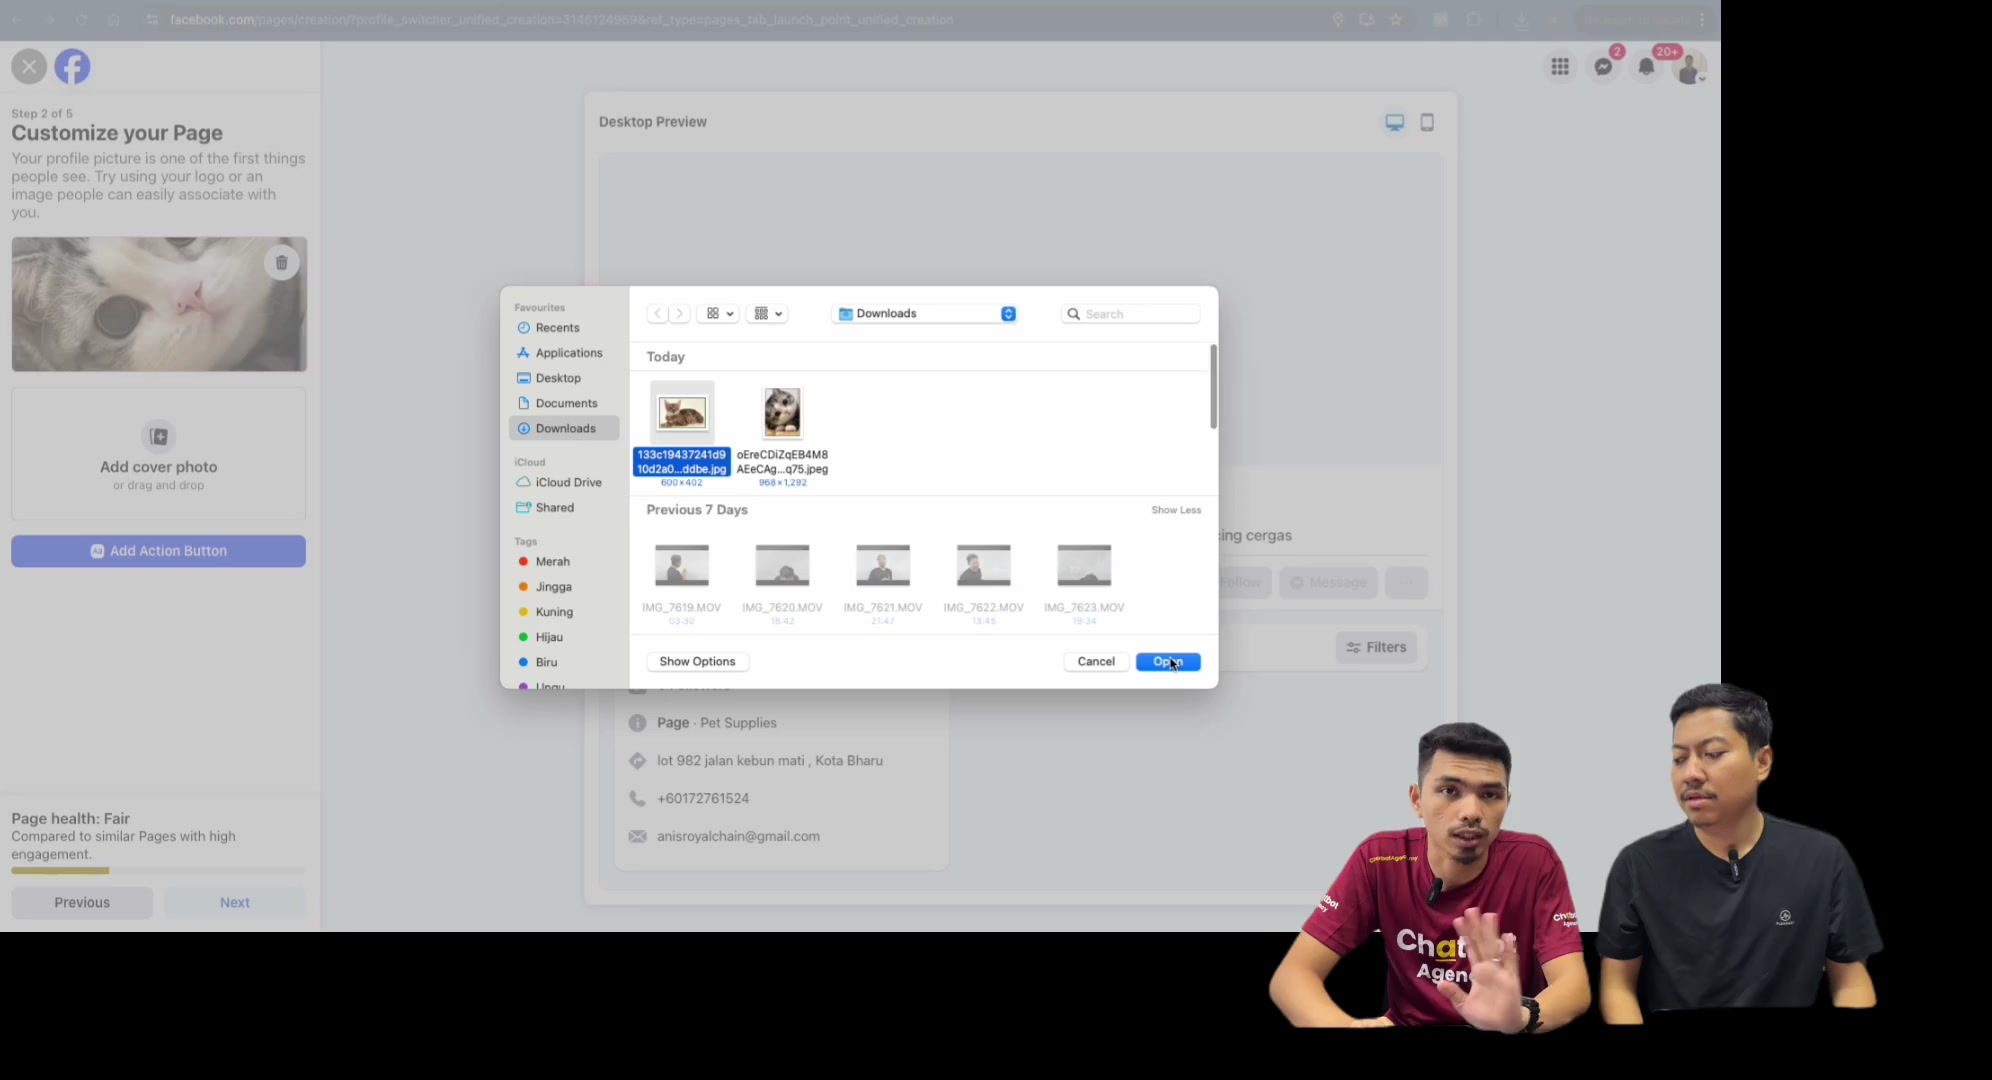Select Applications in the sidebar

click(564, 353)
